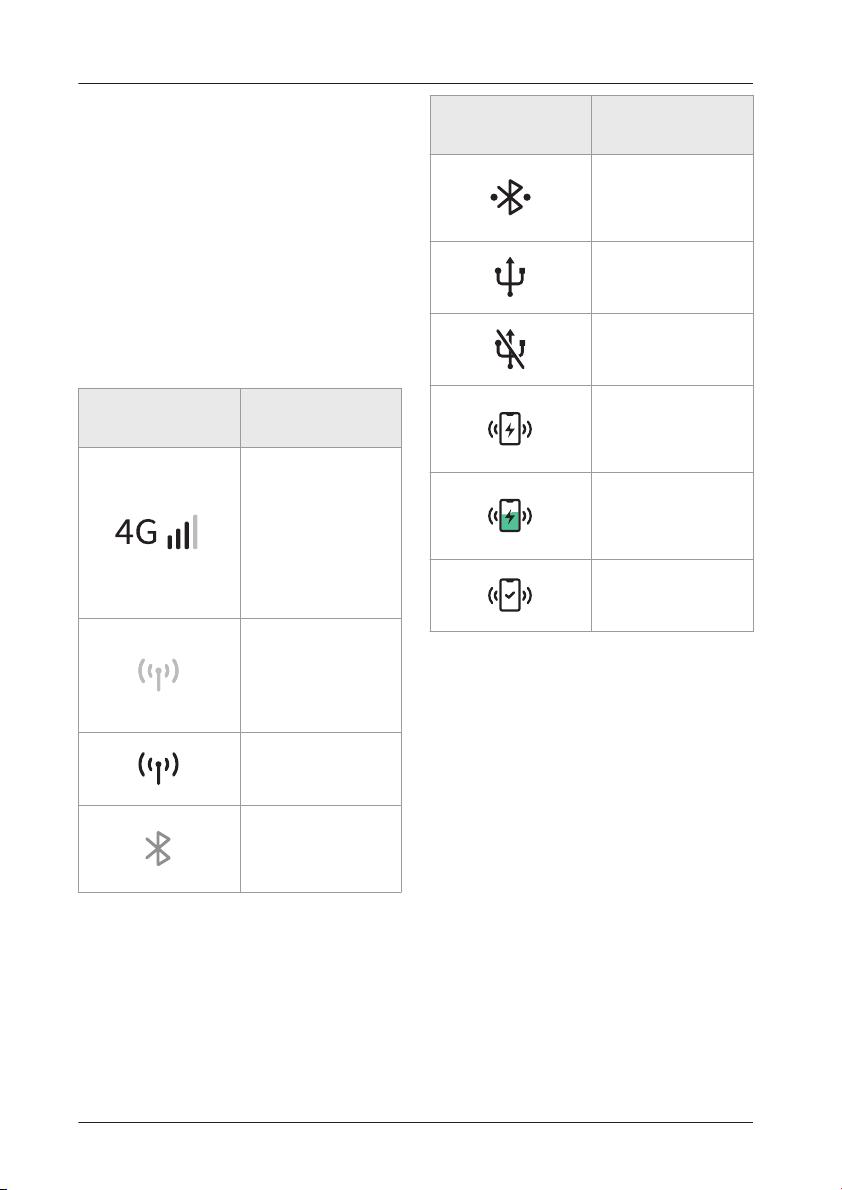The image size is (842, 1190).
Task: Select the gray header cell above Bluetooth connected icon
Action: click(x=510, y=125)
